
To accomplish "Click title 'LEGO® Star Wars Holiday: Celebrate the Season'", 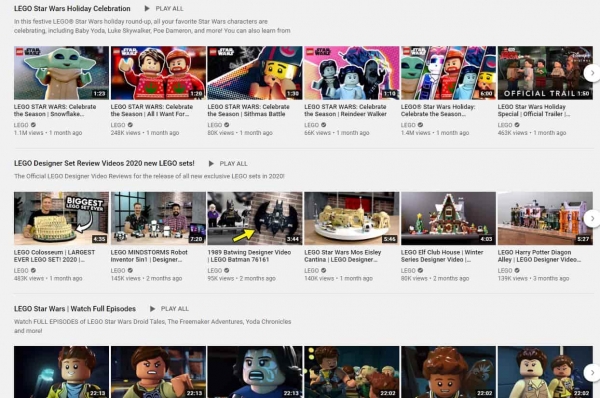I will click(438, 110).
